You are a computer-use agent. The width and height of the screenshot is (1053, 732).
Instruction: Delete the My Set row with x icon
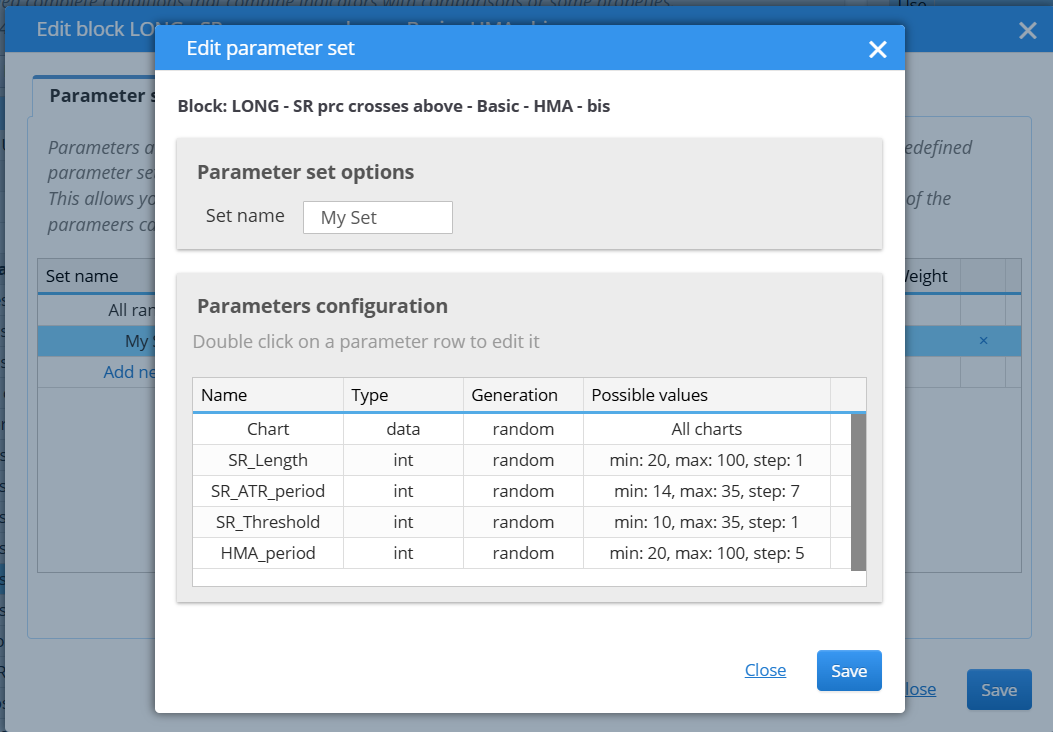pyautogui.click(x=983, y=340)
